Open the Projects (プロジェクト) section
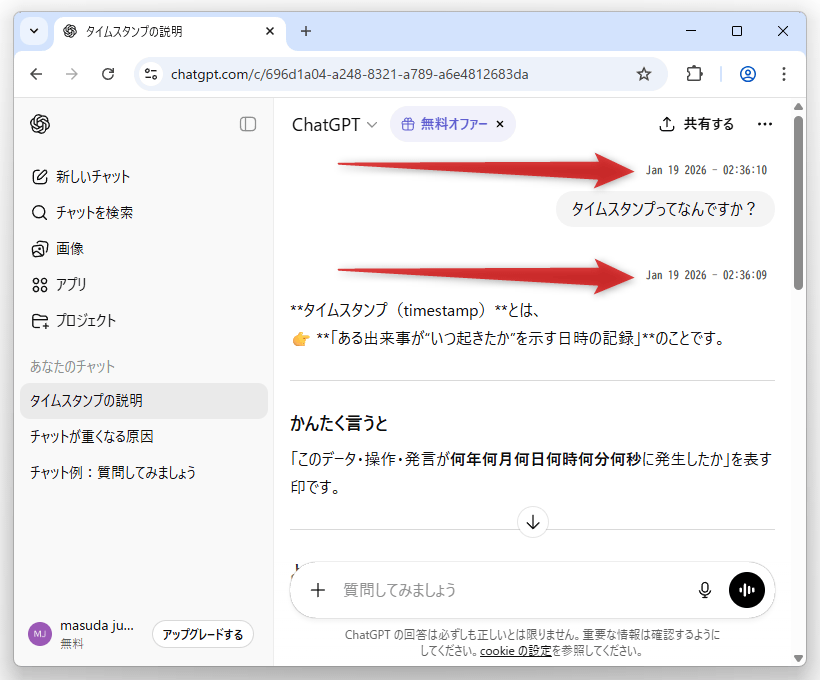The height and width of the screenshot is (680, 820). [x=85, y=321]
